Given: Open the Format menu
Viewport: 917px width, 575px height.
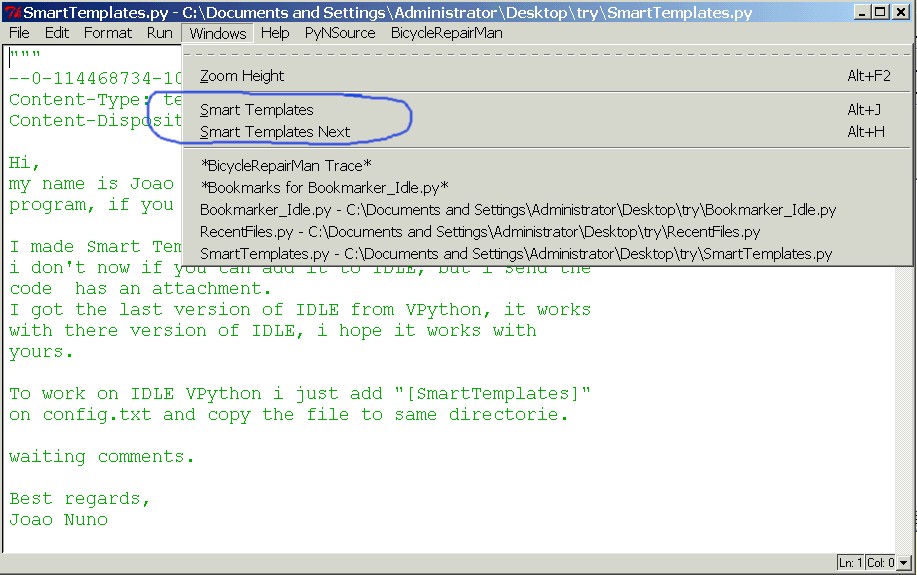Looking at the screenshot, I should (x=108, y=33).
